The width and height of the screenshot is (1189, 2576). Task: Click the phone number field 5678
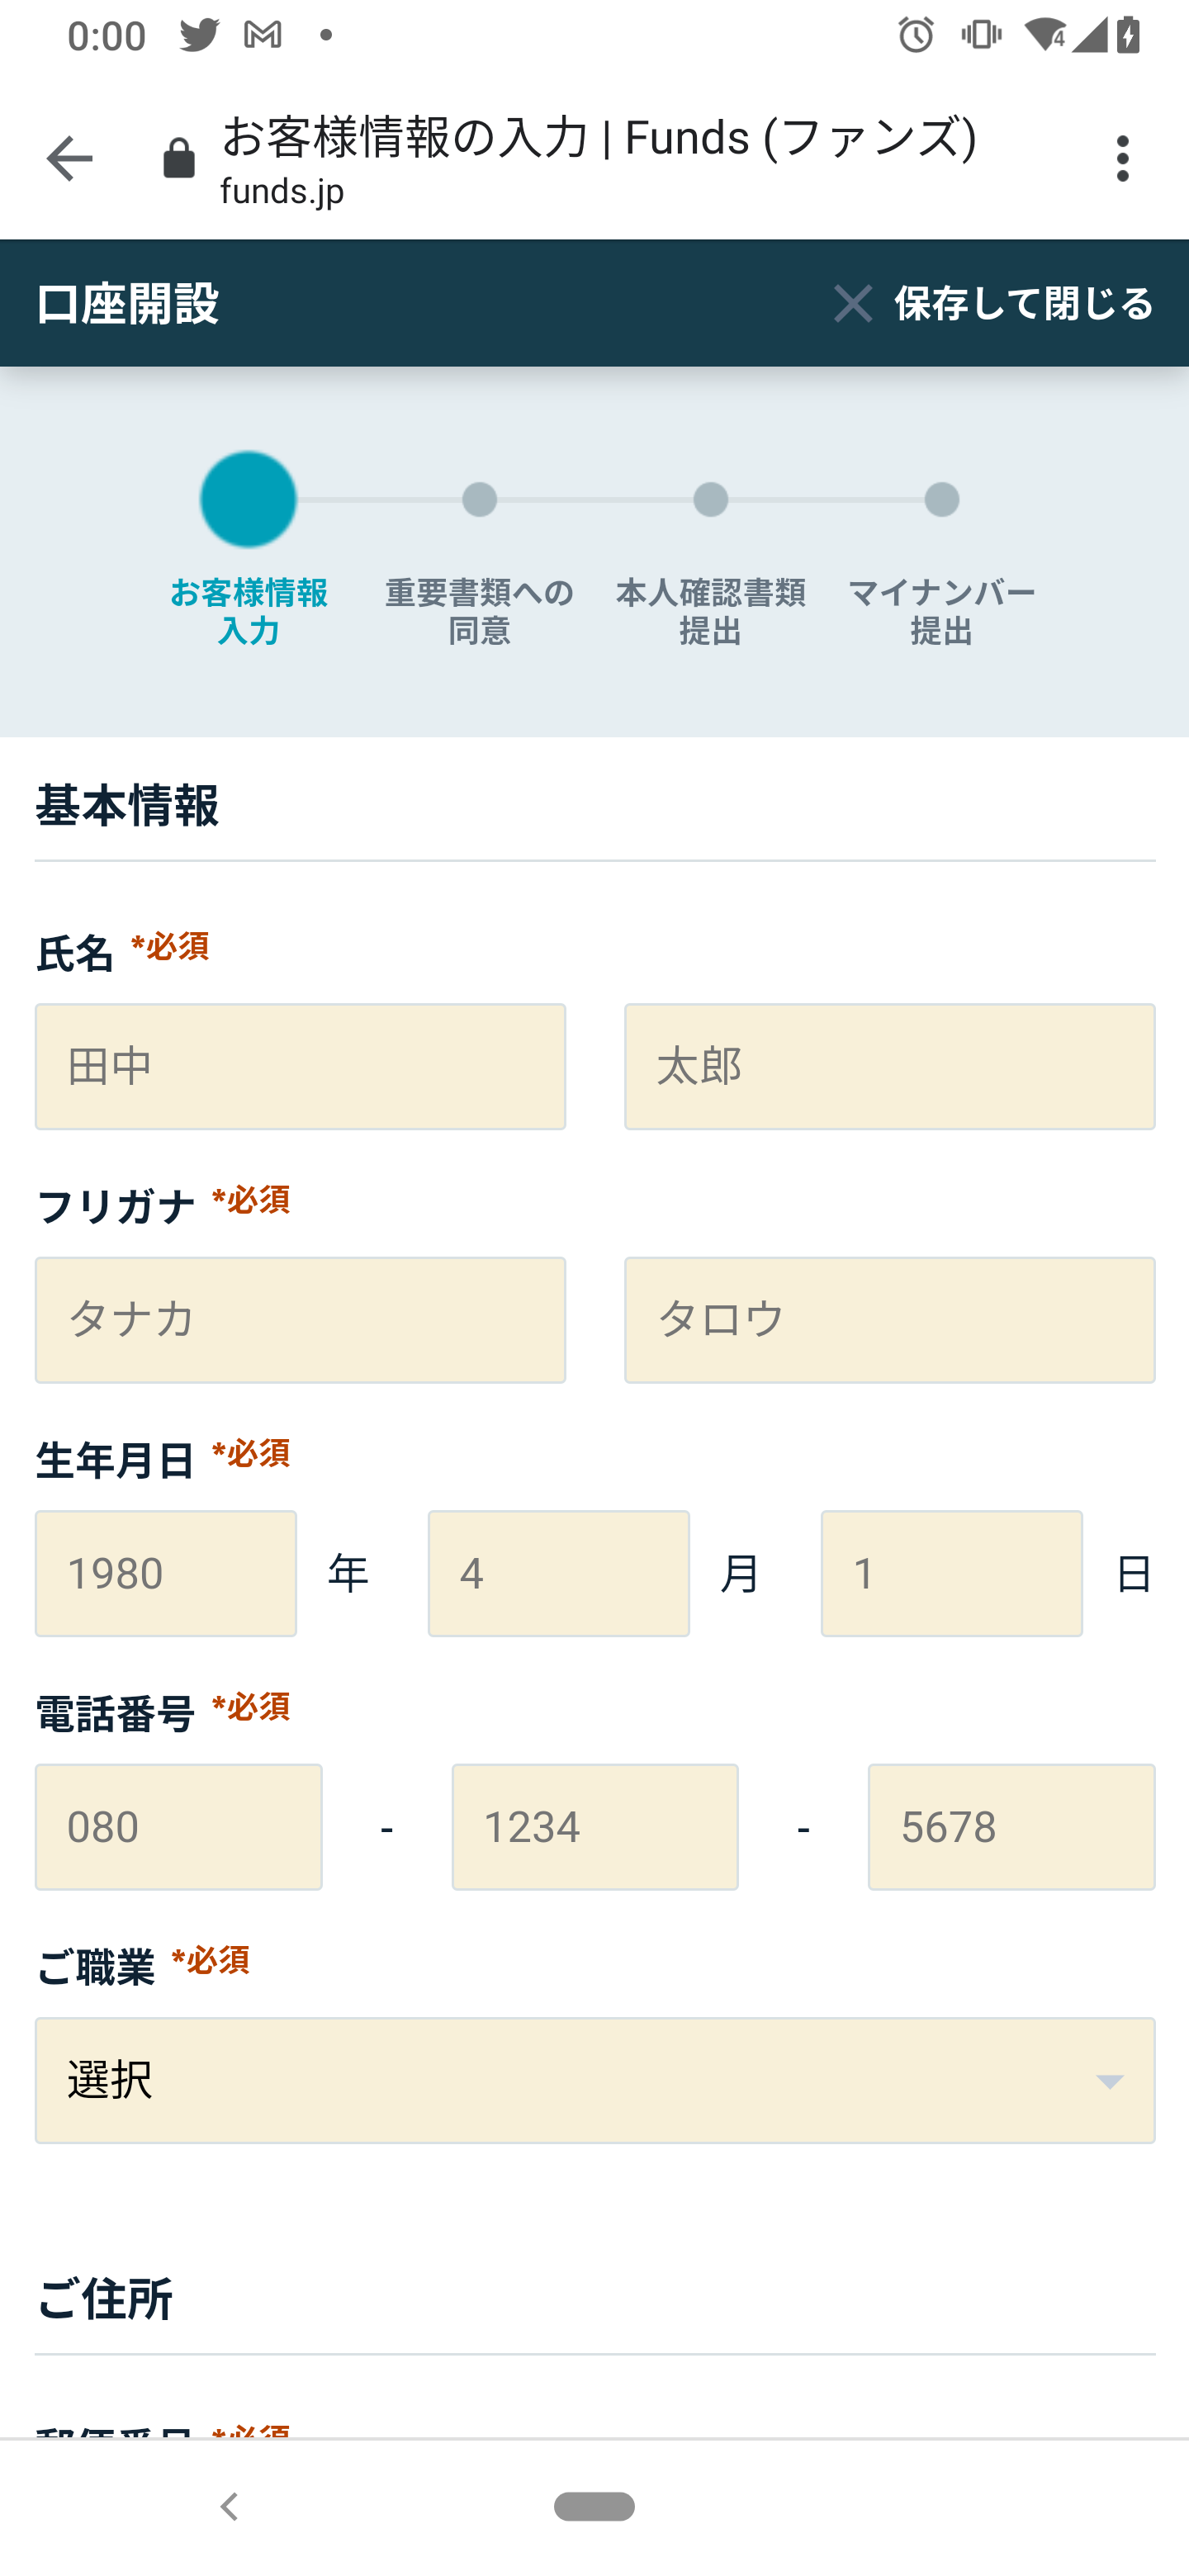click(x=1011, y=1827)
